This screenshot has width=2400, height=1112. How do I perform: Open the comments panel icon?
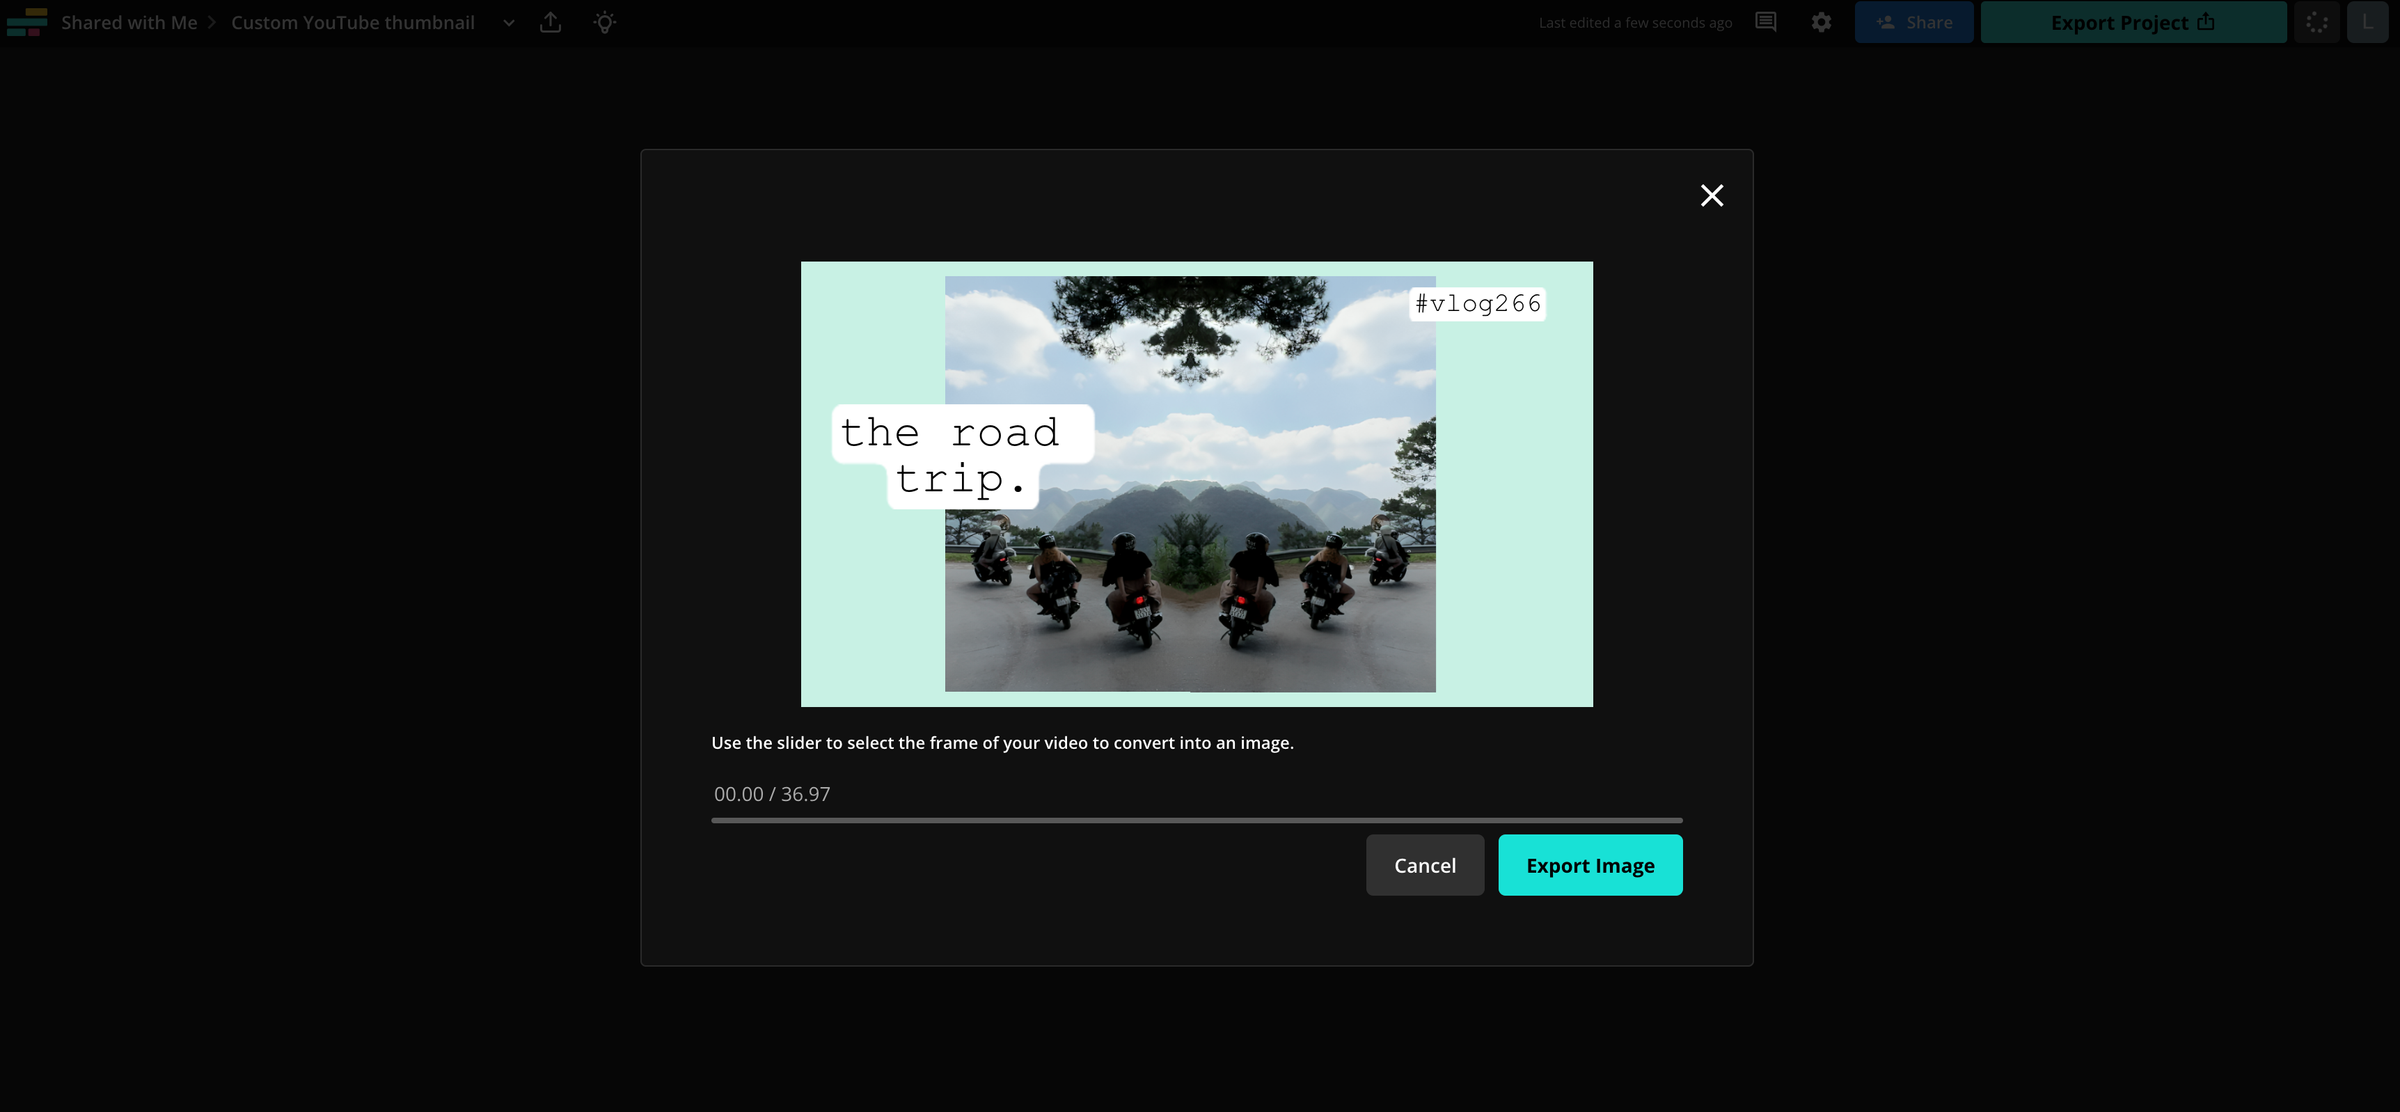click(1765, 22)
